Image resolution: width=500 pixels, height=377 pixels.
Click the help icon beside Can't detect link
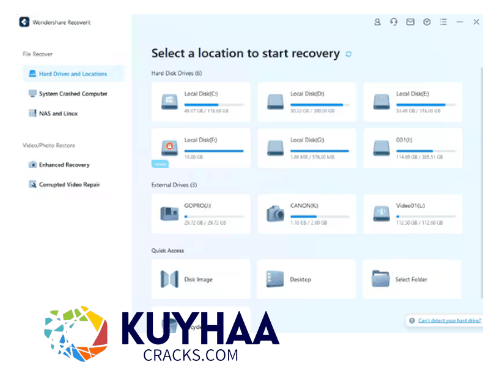pos(412,321)
